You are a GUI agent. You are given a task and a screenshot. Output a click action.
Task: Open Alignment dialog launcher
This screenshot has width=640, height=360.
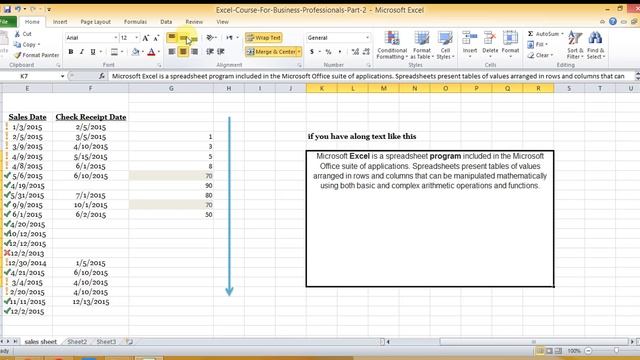[299, 65]
